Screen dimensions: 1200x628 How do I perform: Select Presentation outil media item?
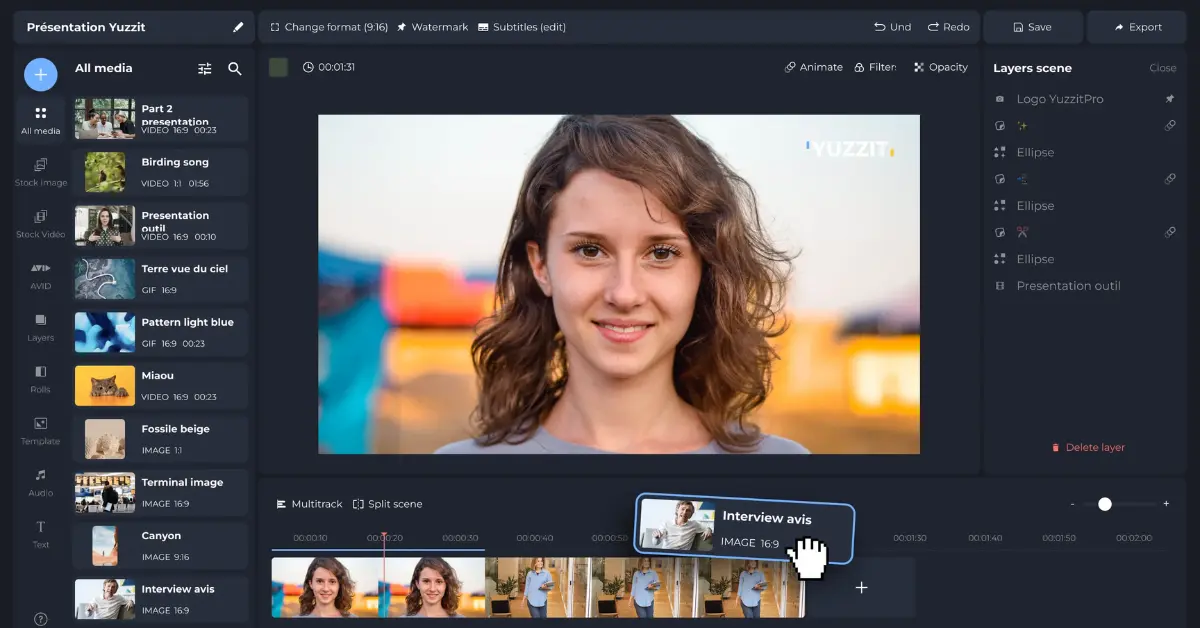pos(160,225)
